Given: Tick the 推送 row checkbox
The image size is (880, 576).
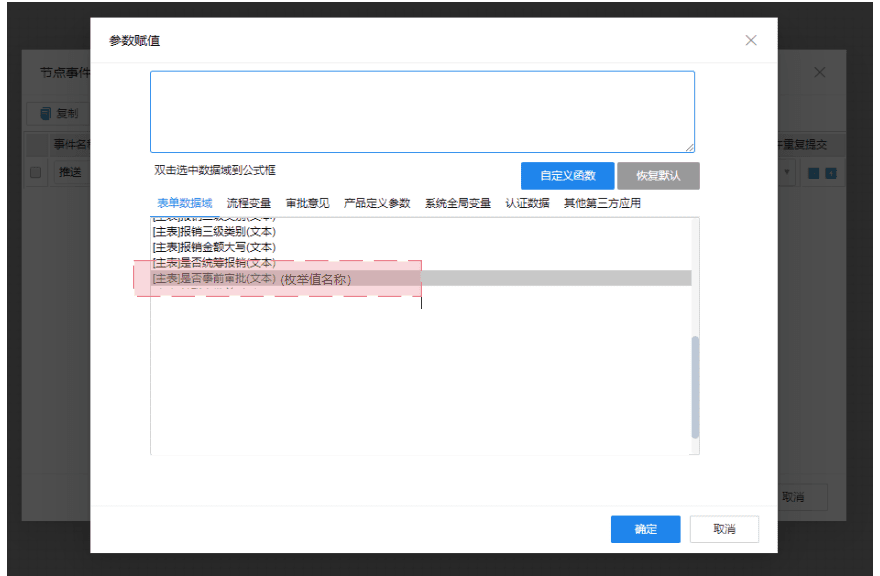Looking at the screenshot, I should point(35,172).
